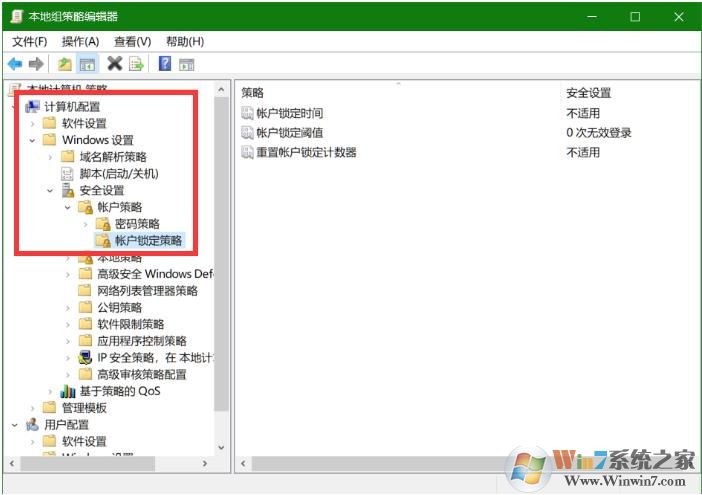Collapse the 帐户策略 node
This screenshot has height=495, width=702.
68,207
